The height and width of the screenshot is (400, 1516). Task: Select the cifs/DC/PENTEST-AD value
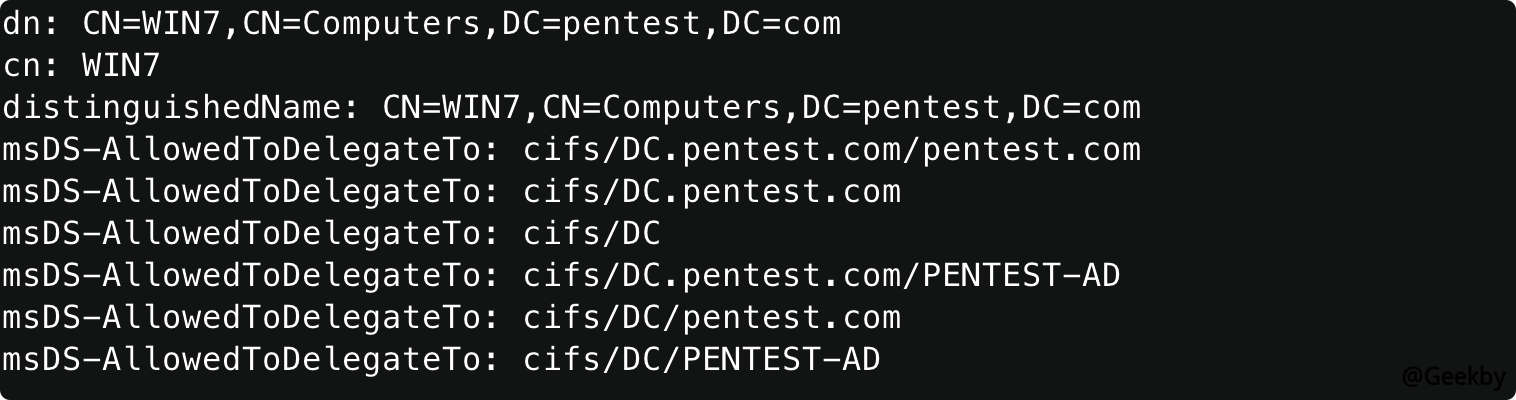point(702,359)
